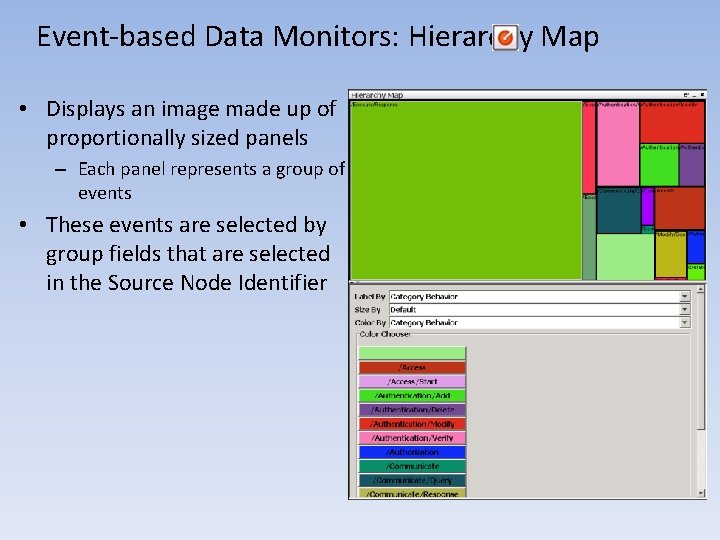This screenshot has height=540, width=720.
Task: Click sub-bullet "Each panel represents a group of"
Action: 212,169
